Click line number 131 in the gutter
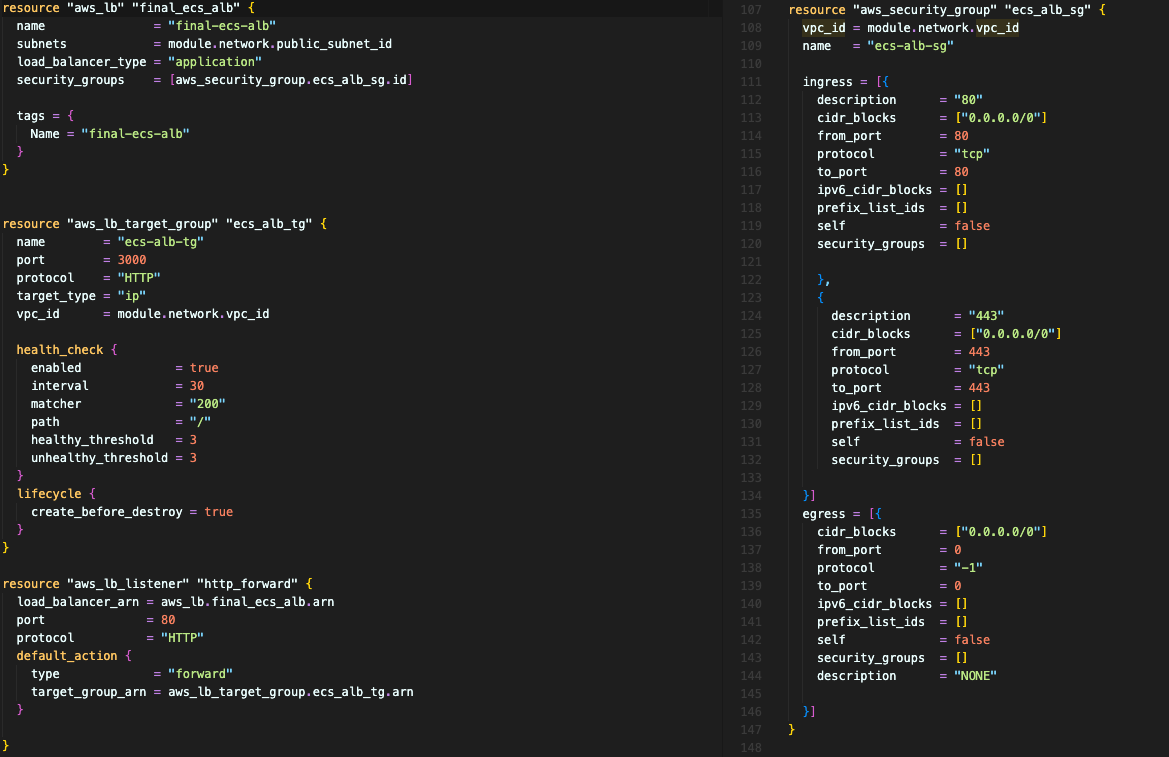 (x=751, y=442)
